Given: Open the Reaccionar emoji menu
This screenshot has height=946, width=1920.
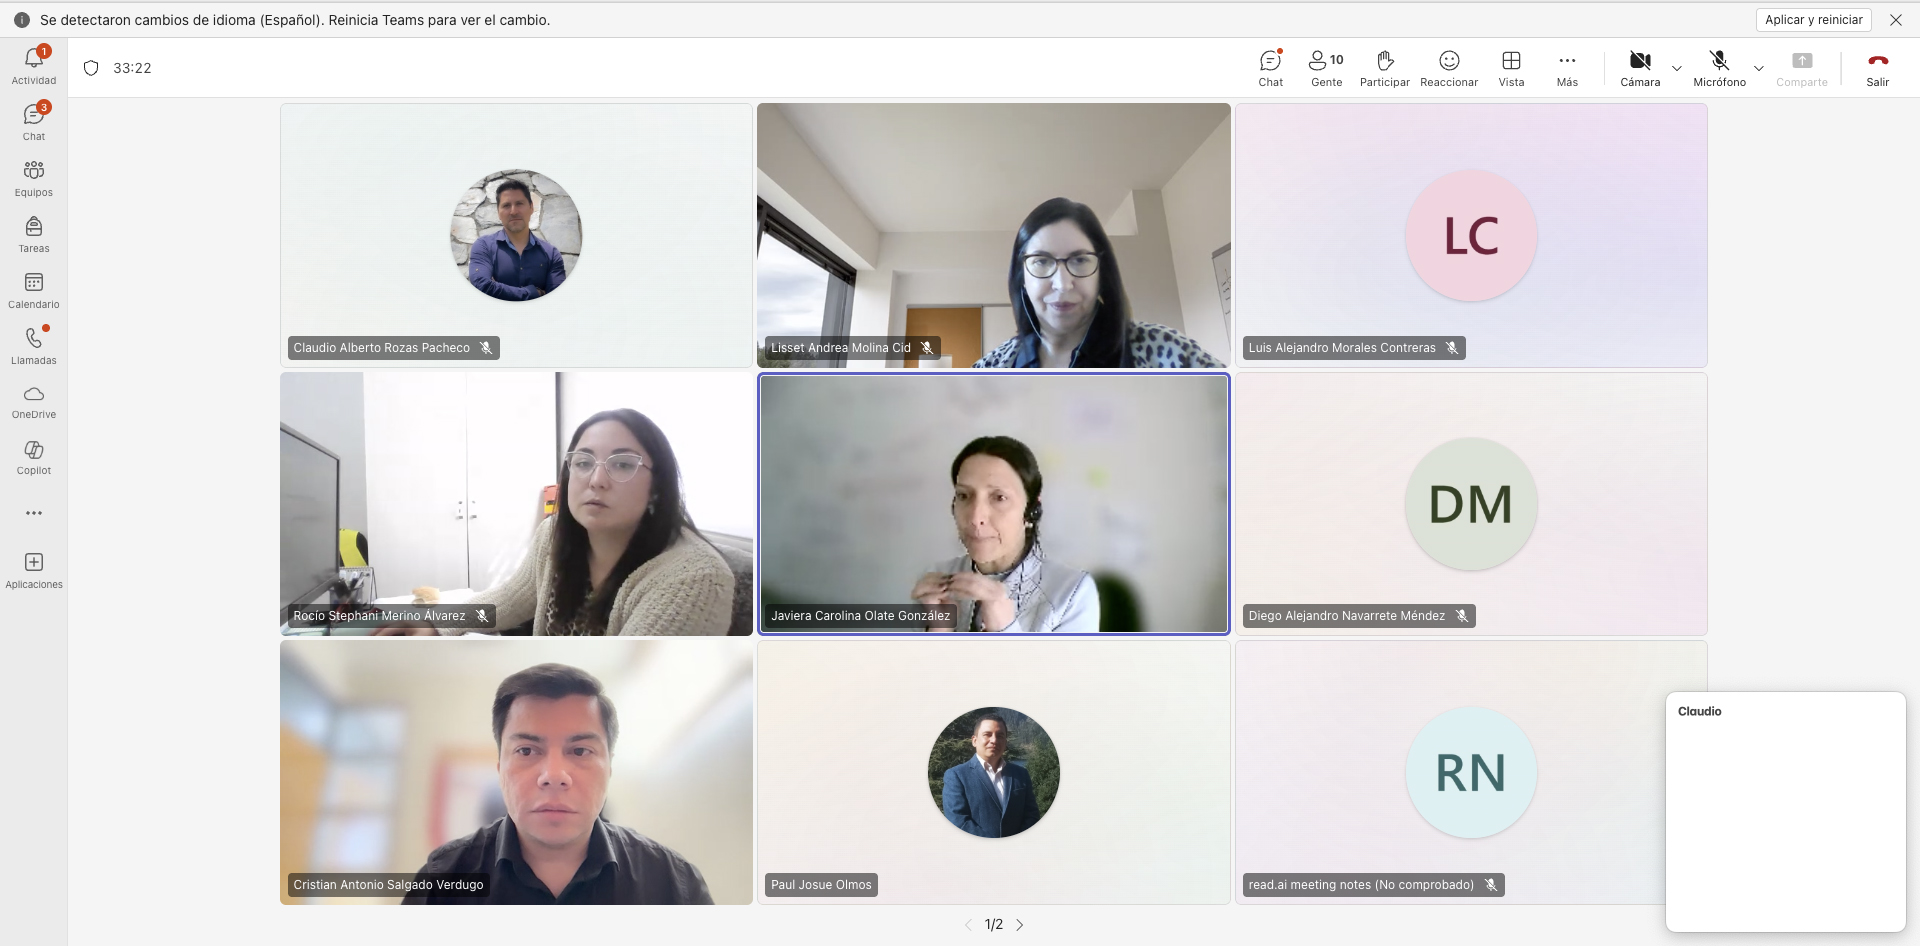Looking at the screenshot, I should (x=1448, y=68).
